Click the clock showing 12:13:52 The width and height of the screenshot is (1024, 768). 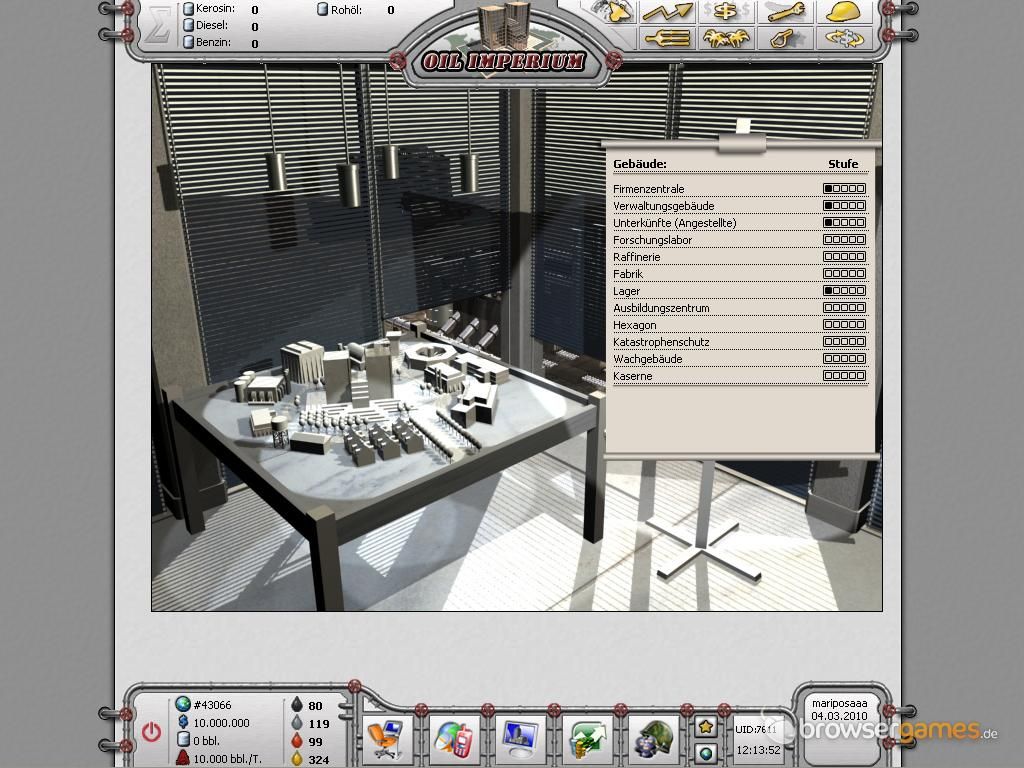tap(758, 750)
